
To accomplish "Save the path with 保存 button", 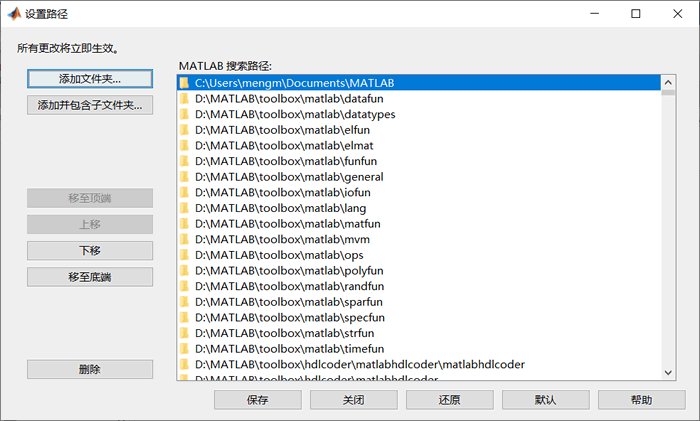I will coord(258,400).
